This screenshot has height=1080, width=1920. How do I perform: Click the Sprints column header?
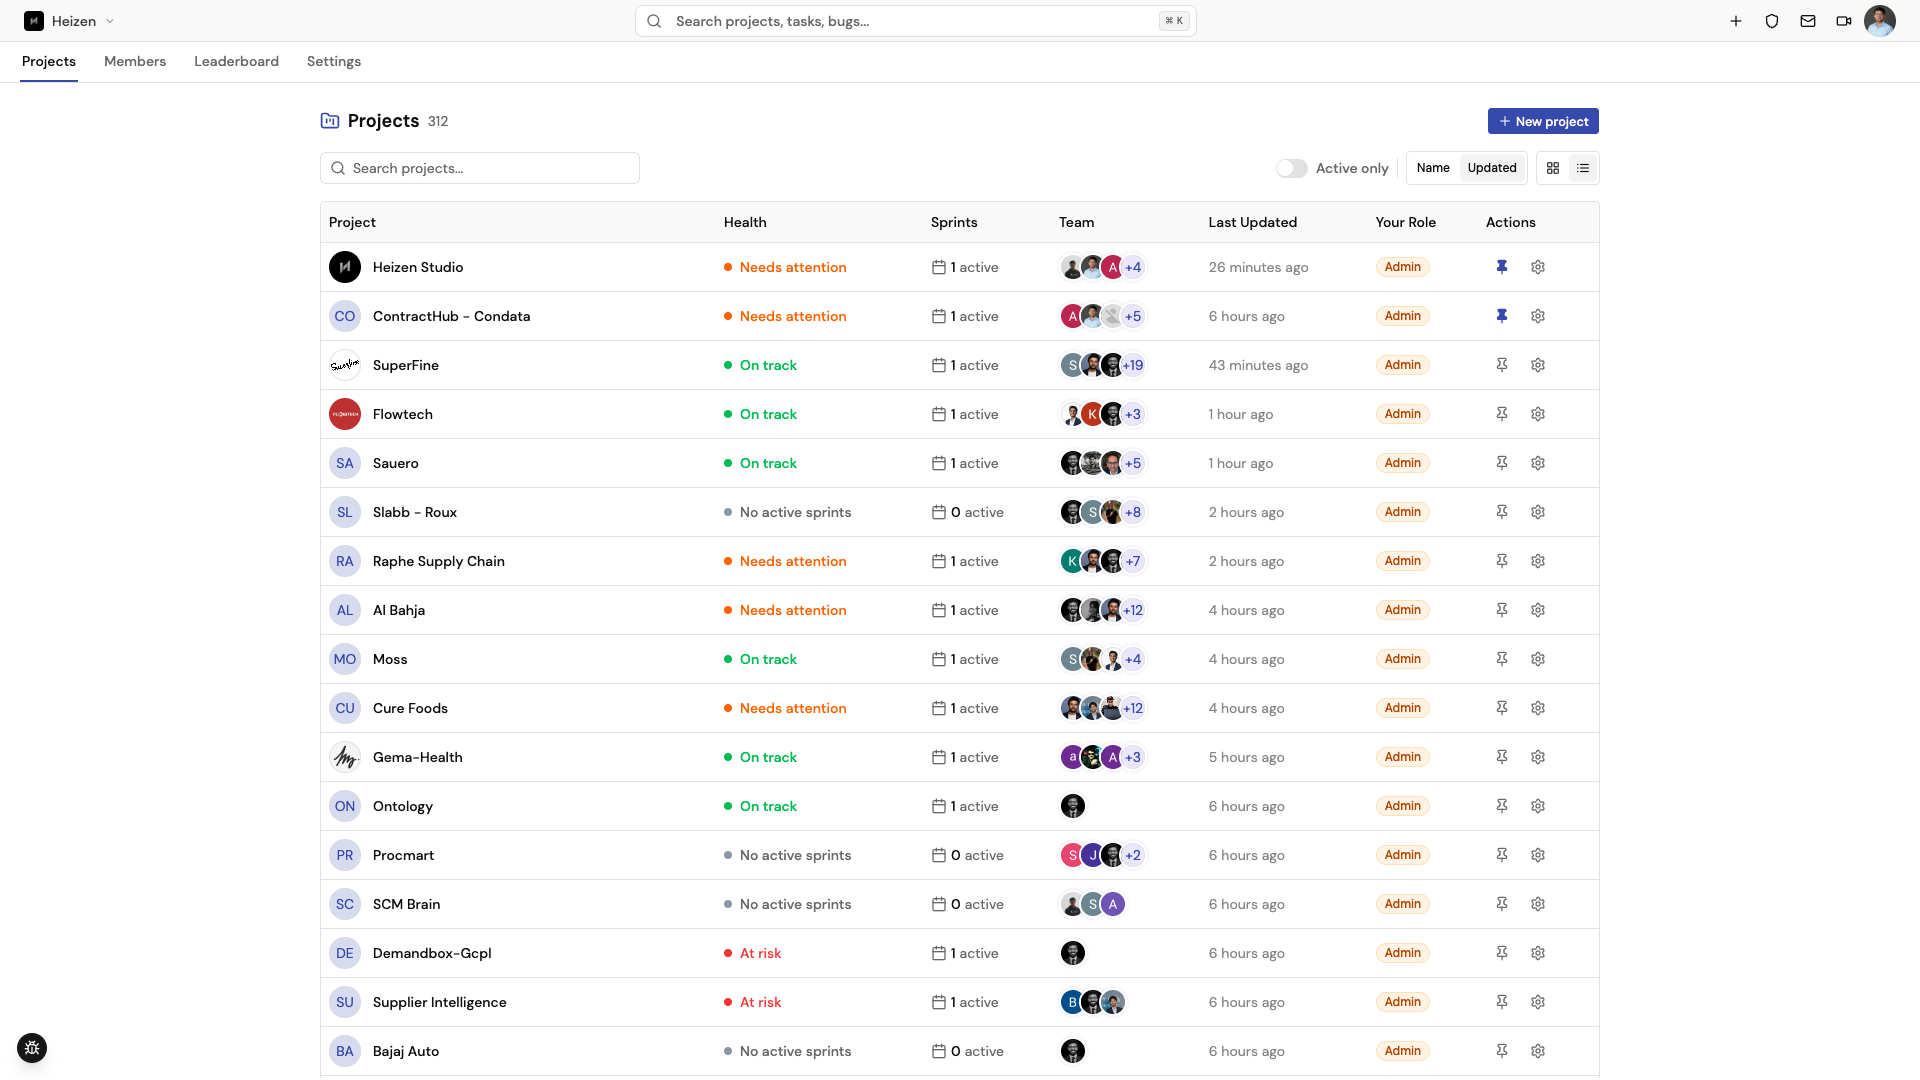(x=954, y=222)
